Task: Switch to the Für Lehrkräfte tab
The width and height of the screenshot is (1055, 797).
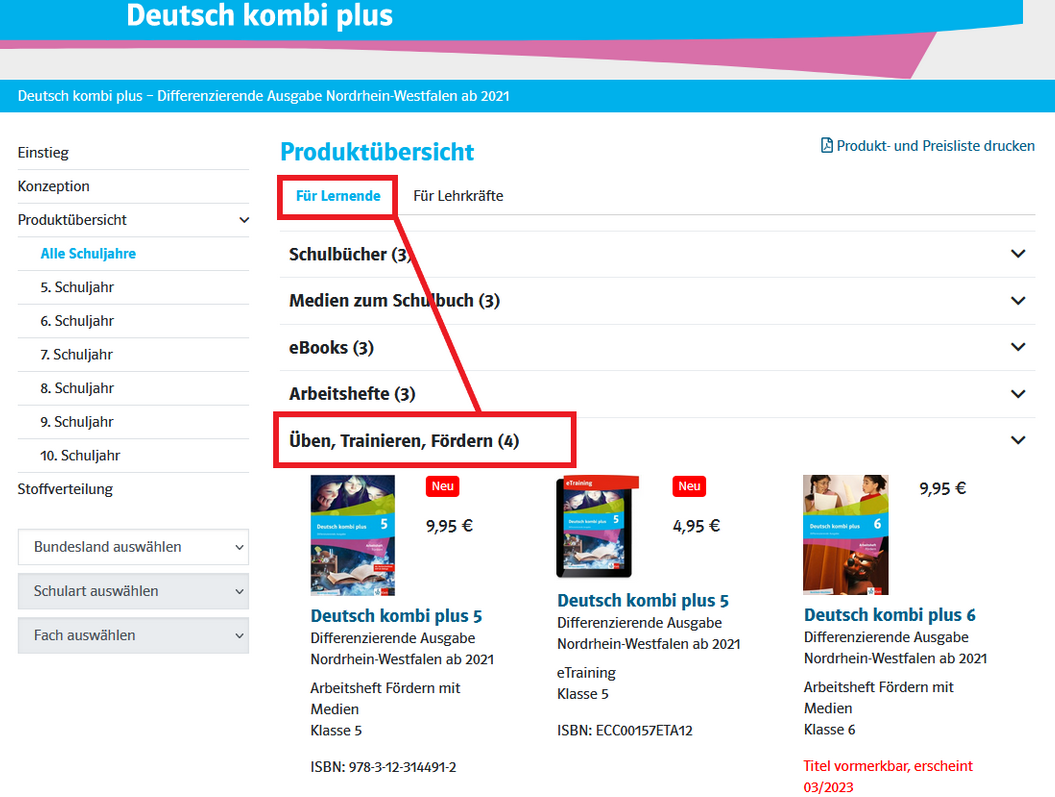Action: point(458,196)
